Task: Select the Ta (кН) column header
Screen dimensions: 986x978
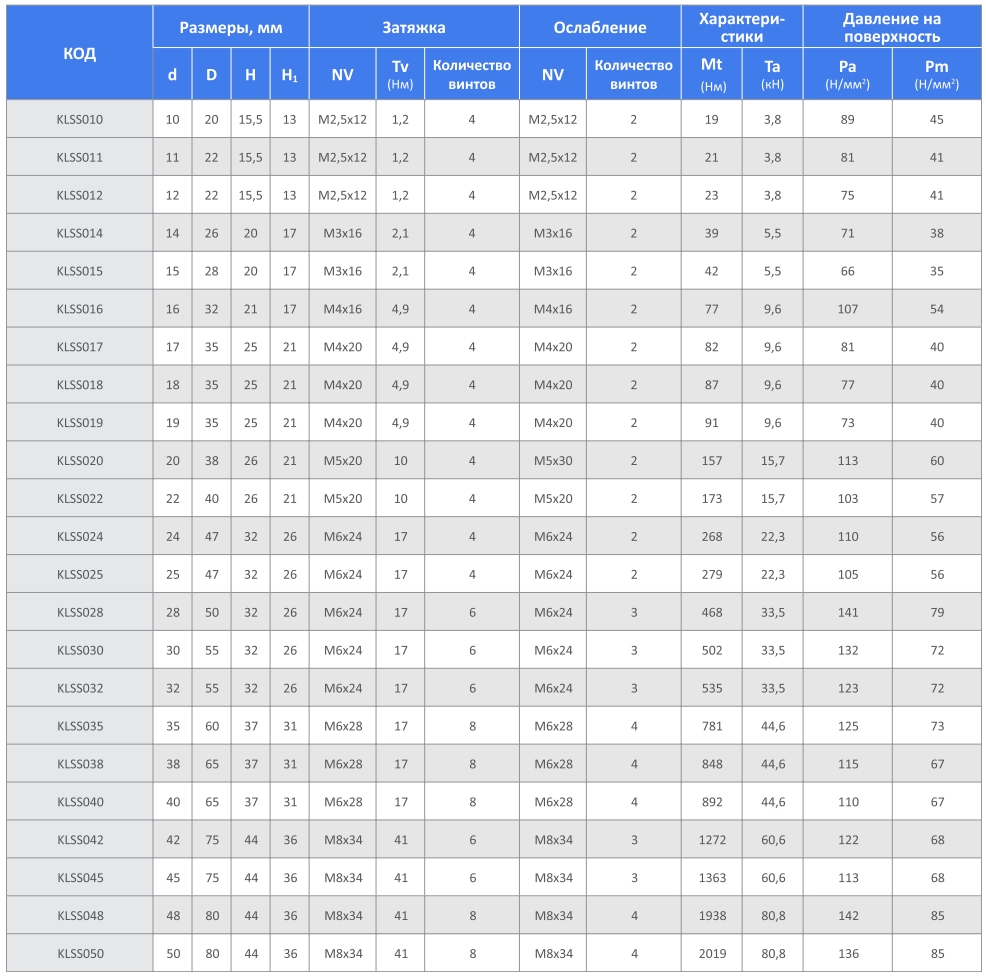Action: (x=772, y=75)
